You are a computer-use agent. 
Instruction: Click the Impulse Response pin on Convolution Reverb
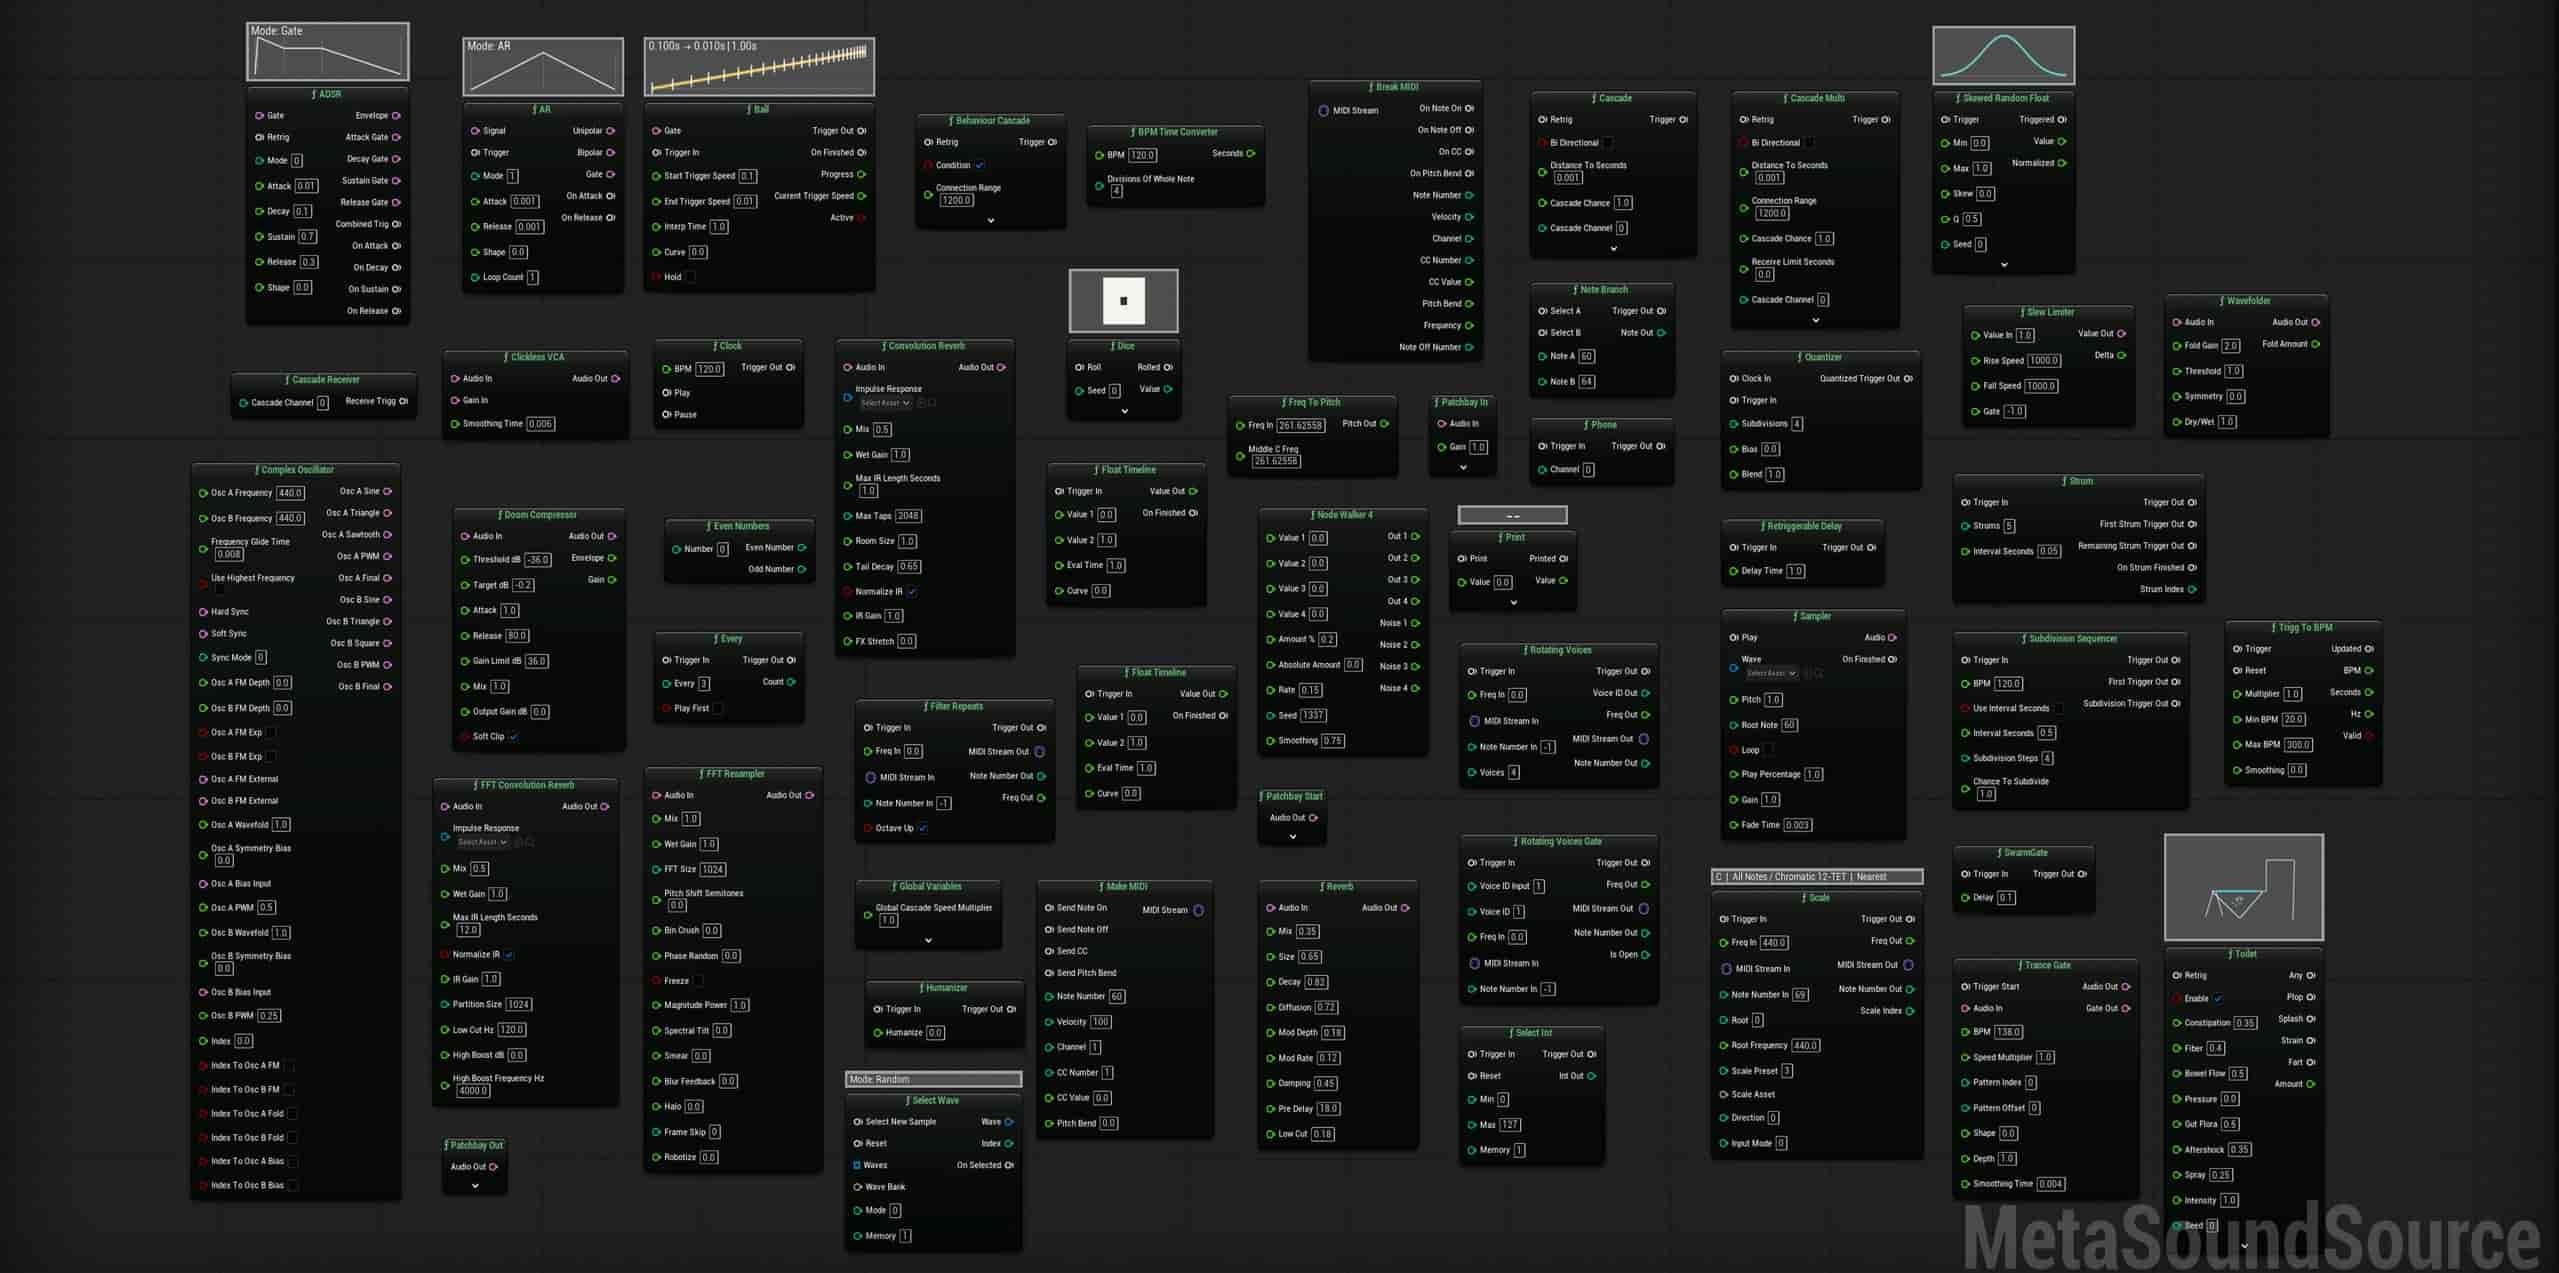pyautogui.click(x=848, y=397)
